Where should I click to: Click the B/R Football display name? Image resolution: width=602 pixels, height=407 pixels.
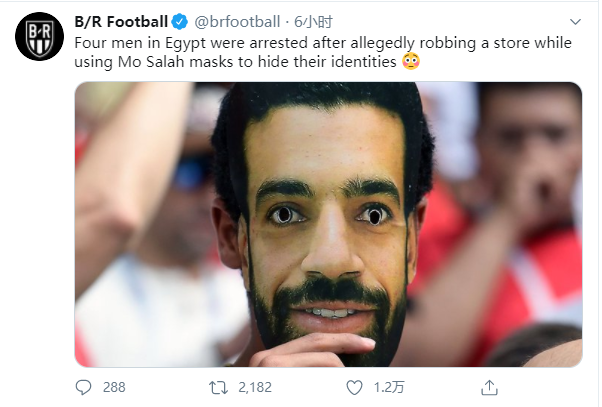click(x=121, y=21)
